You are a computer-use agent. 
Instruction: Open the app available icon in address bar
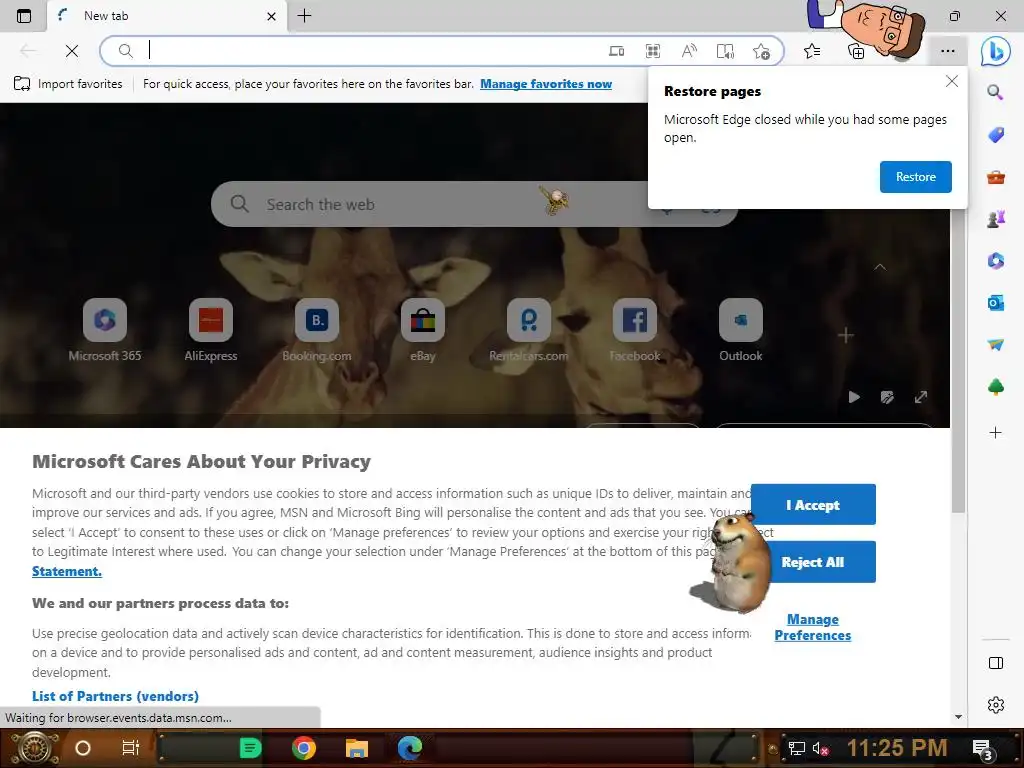[x=616, y=51]
